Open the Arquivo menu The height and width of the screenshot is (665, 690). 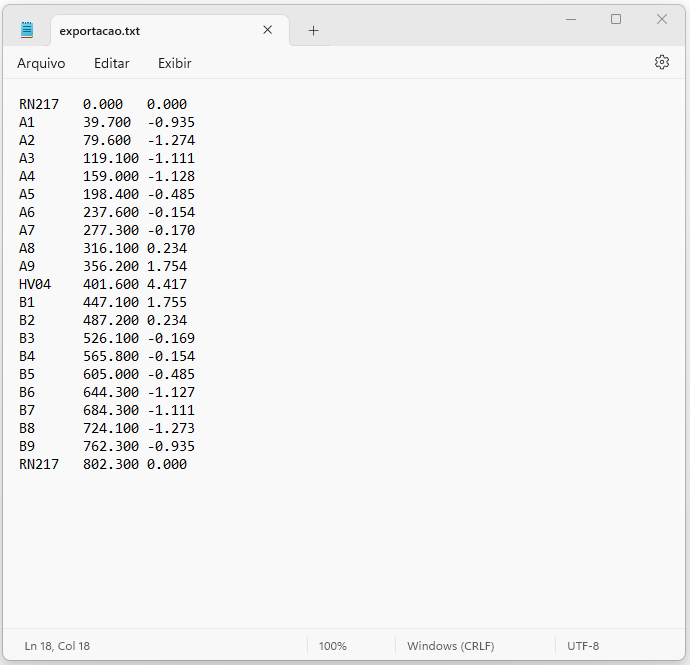[x=41, y=63]
